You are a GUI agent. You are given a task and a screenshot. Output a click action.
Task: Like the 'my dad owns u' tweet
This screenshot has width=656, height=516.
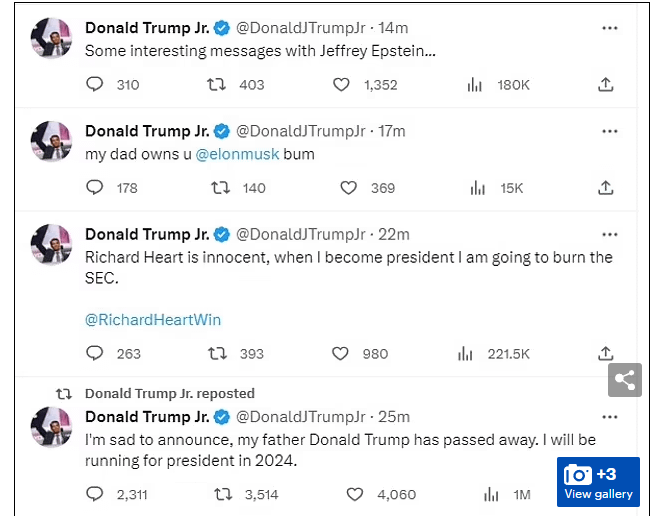pos(348,187)
